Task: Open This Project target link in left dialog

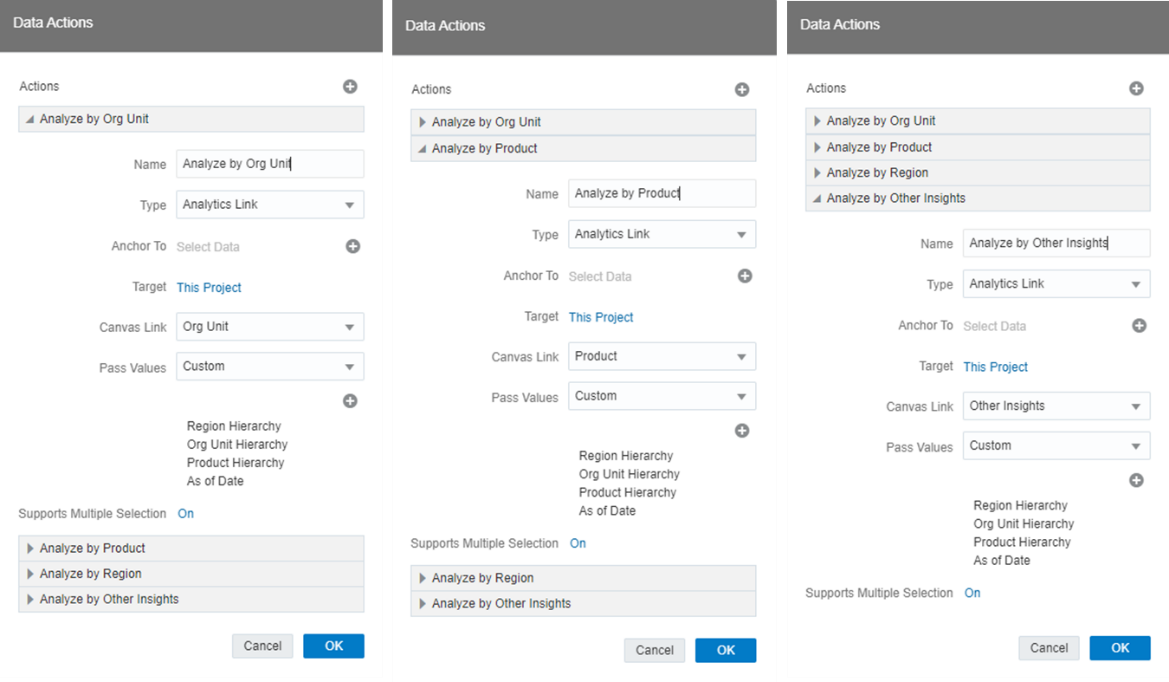Action: click(209, 288)
